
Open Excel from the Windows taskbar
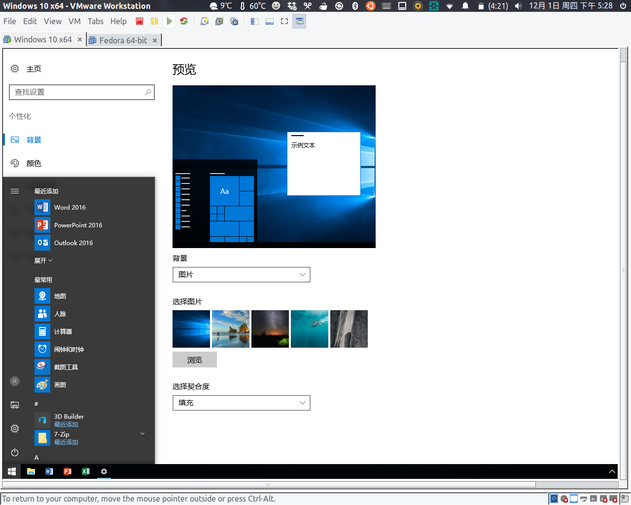pos(85,471)
